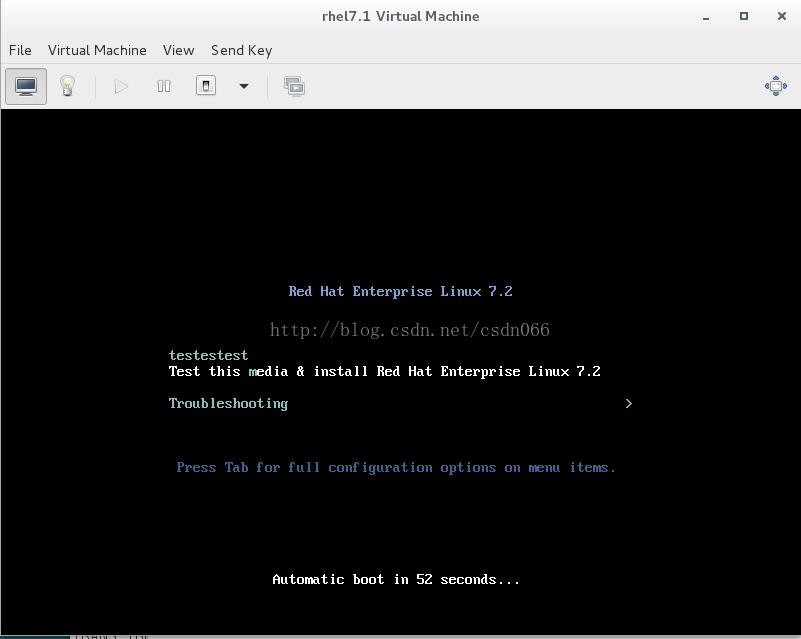Maximize the rhel7.1 Virtual Machine window
Image resolution: width=801 pixels, height=639 pixels.
click(744, 16)
